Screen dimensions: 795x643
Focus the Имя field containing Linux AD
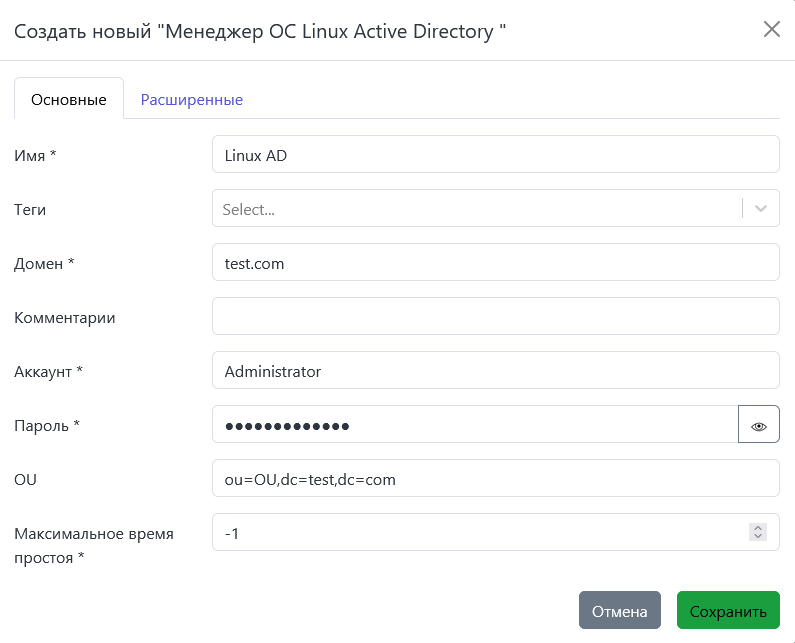(x=495, y=155)
